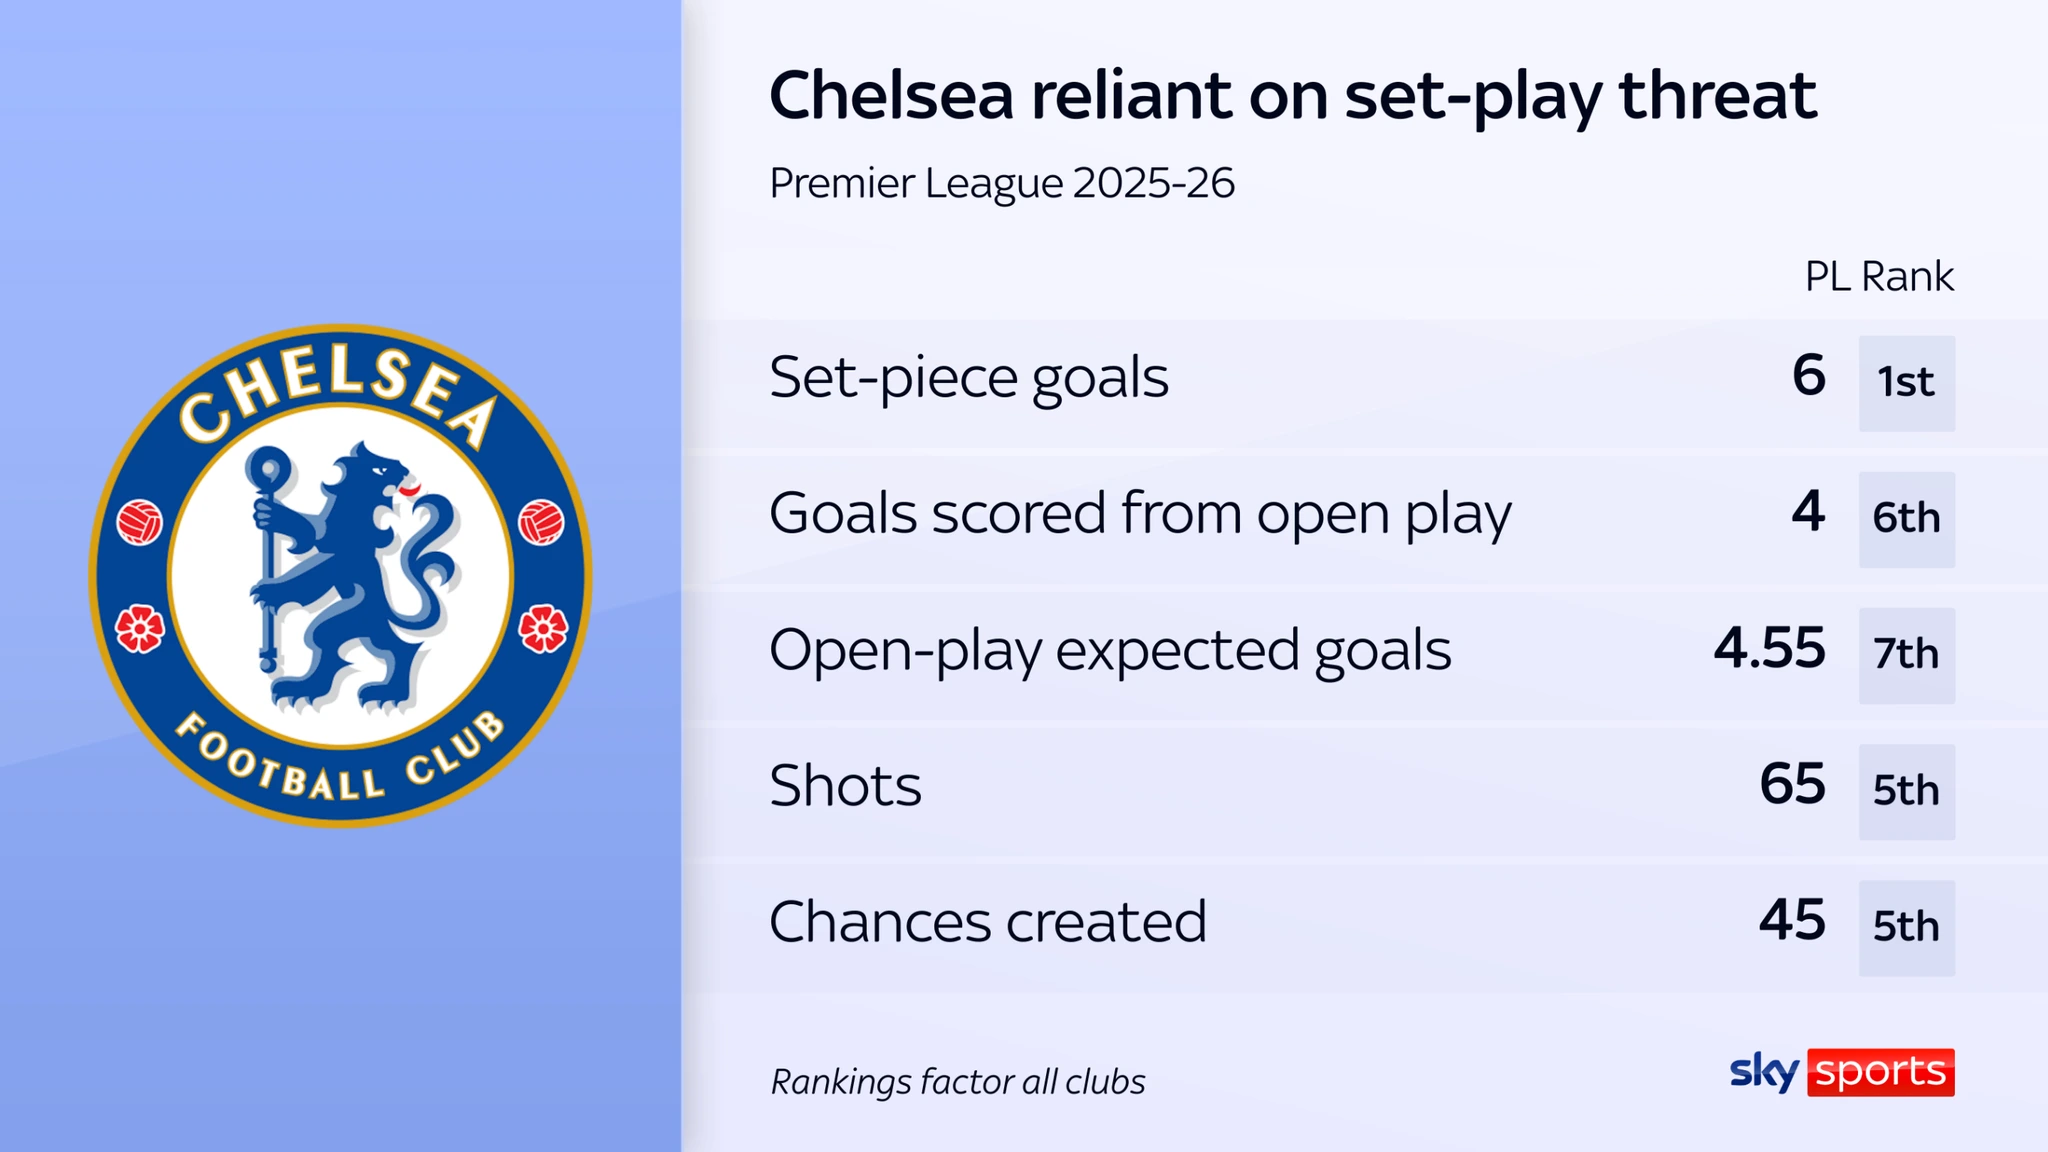Click the Sky Sports logo
Viewport: 2048px width, 1152px height.
pos(1841,1072)
